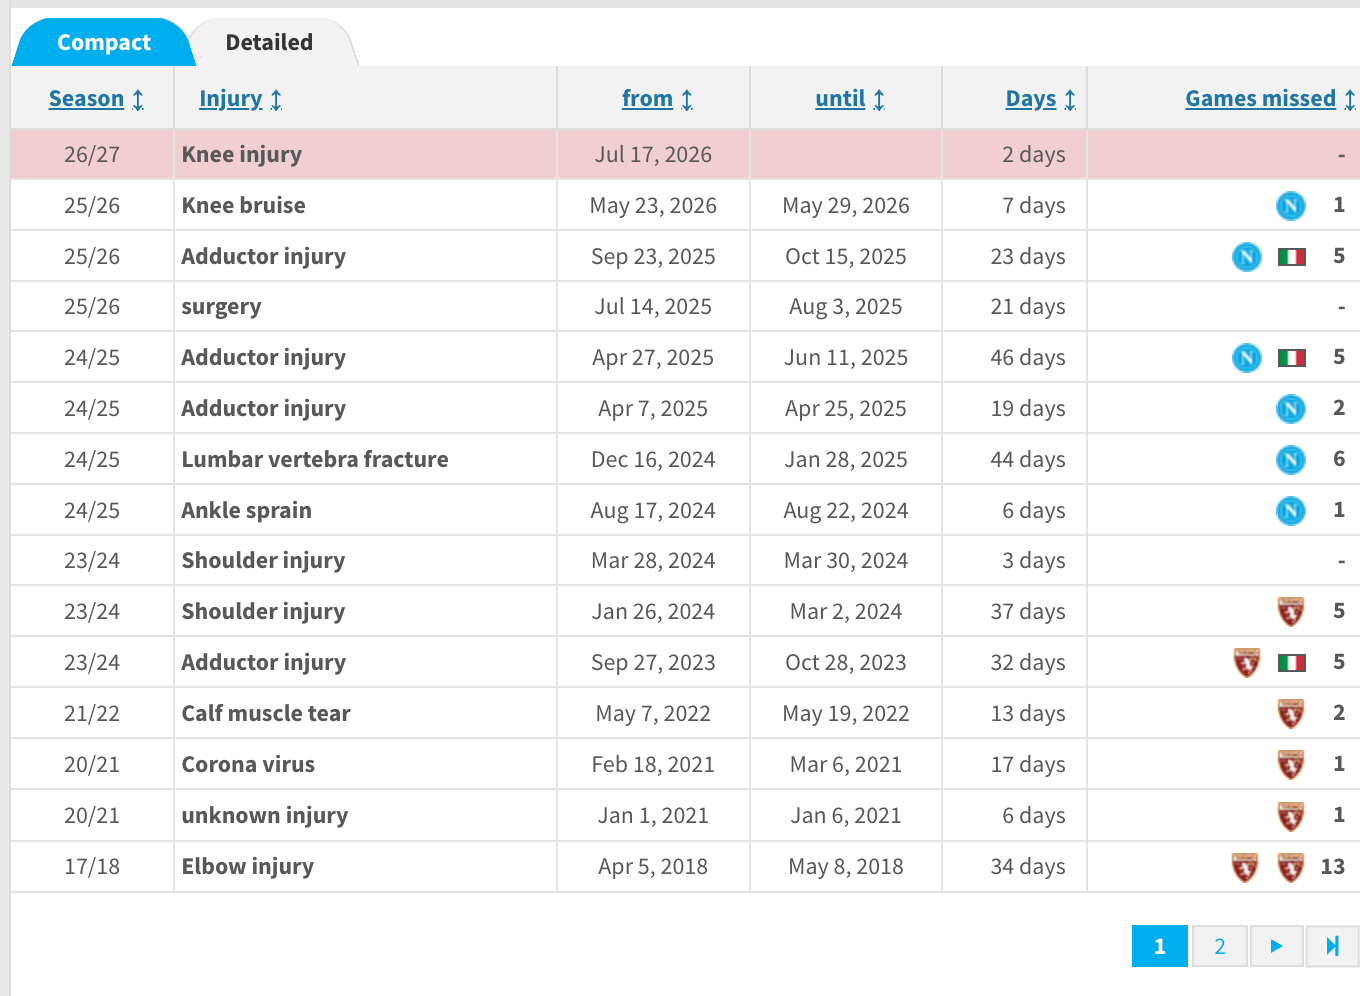Image resolution: width=1360 pixels, height=996 pixels.
Task: Click Napoli icon in Ankle sprain row
Action: coord(1291,511)
